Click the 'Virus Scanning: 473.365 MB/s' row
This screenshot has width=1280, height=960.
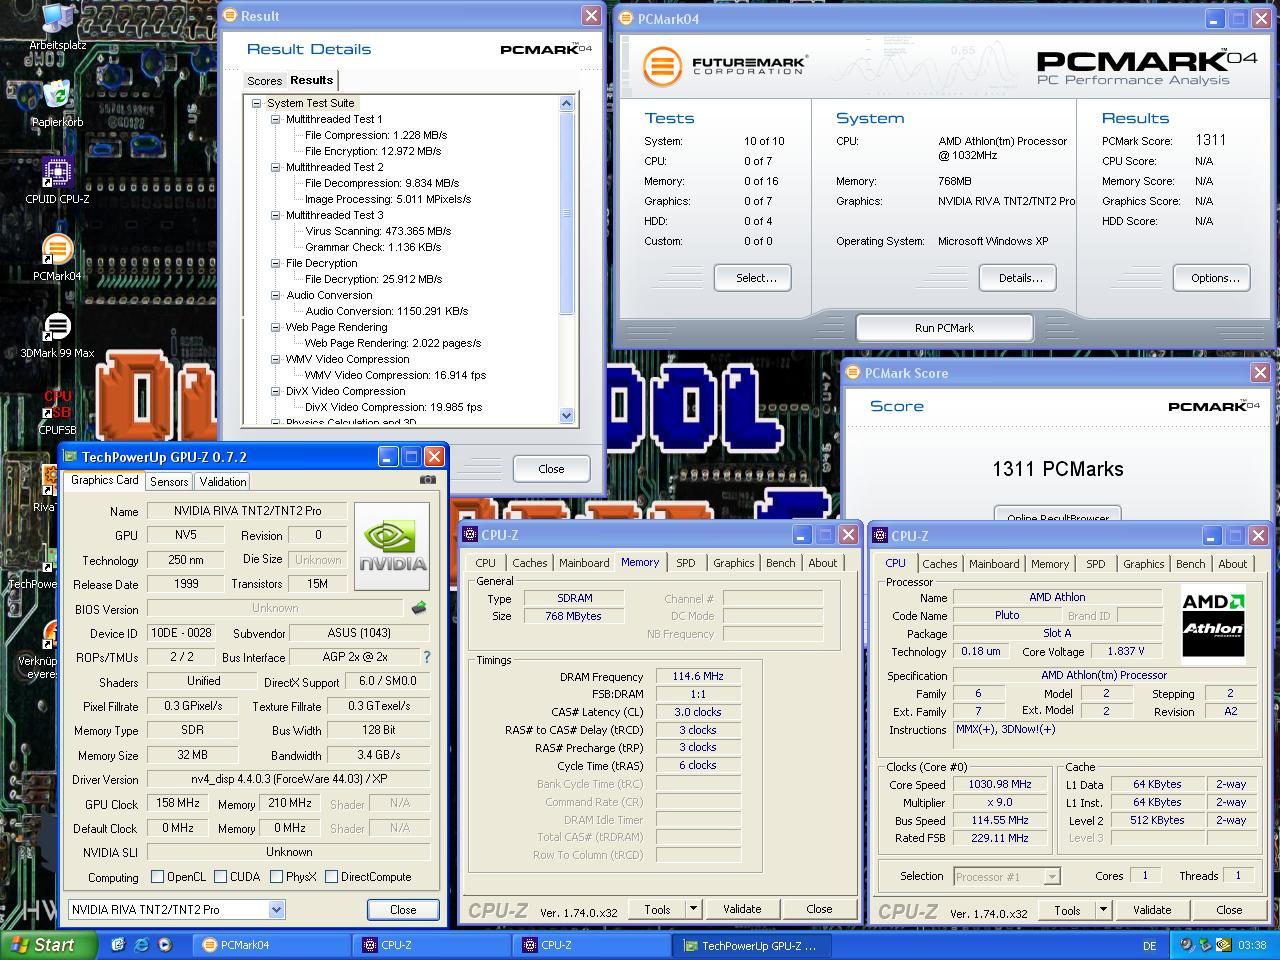point(378,231)
